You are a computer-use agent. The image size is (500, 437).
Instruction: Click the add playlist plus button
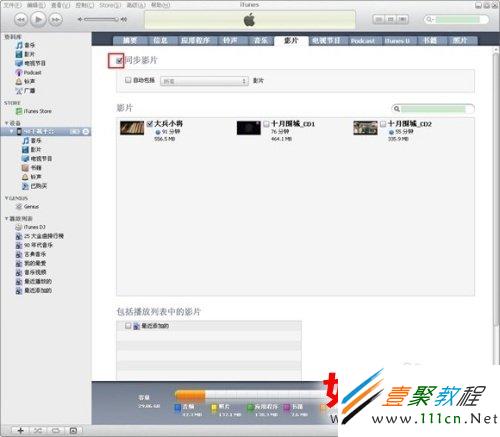click(x=20, y=430)
